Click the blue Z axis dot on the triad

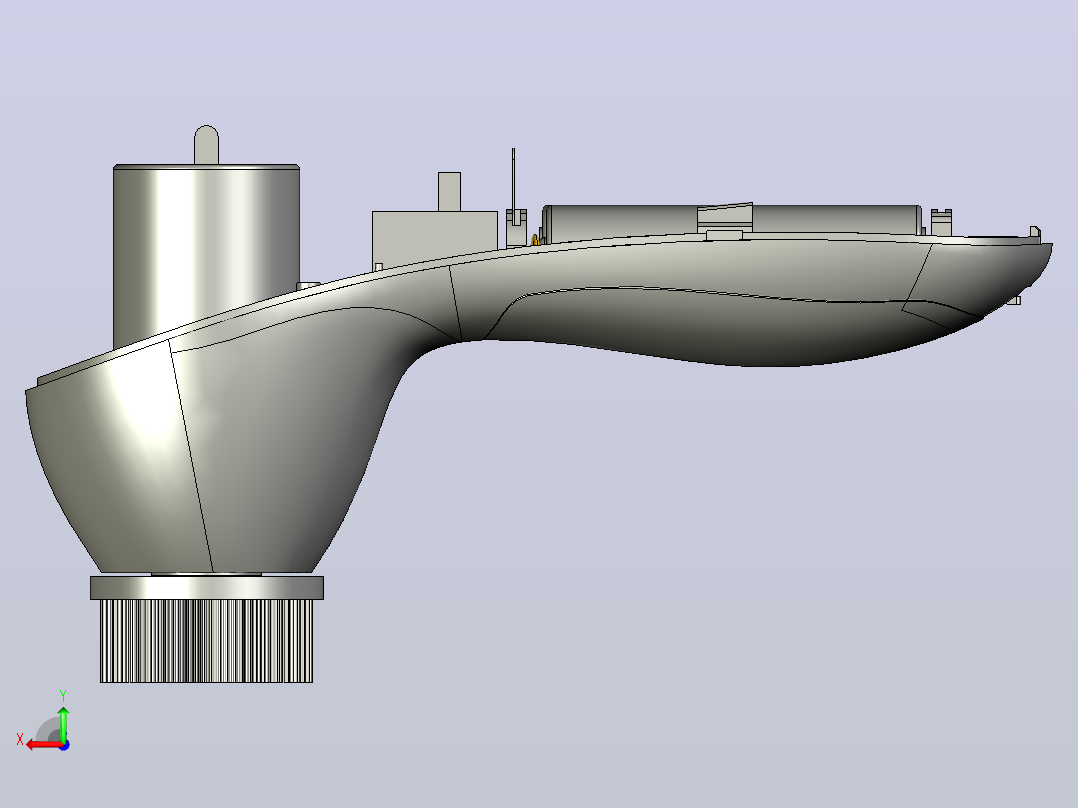point(65,745)
